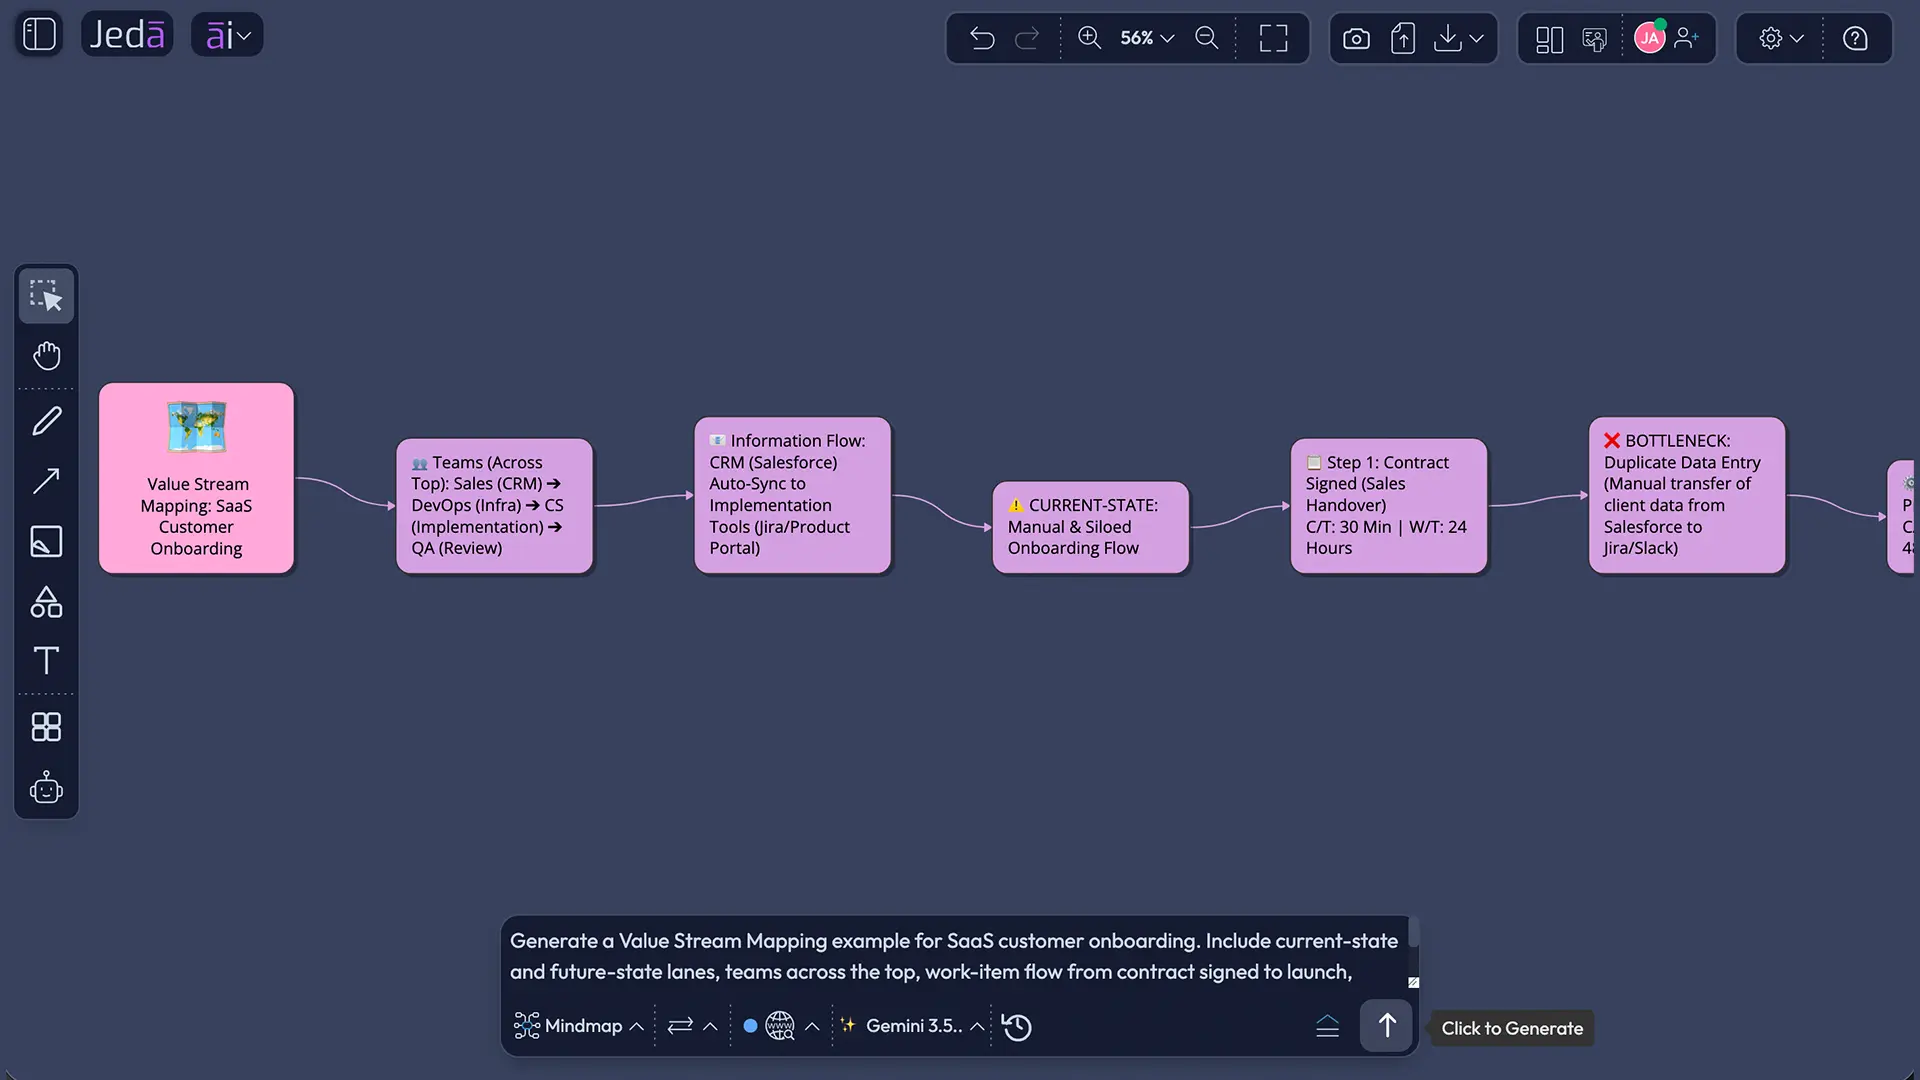Select the hand pan tool
Screen dimensions: 1920x1080
[x=46, y=356]
